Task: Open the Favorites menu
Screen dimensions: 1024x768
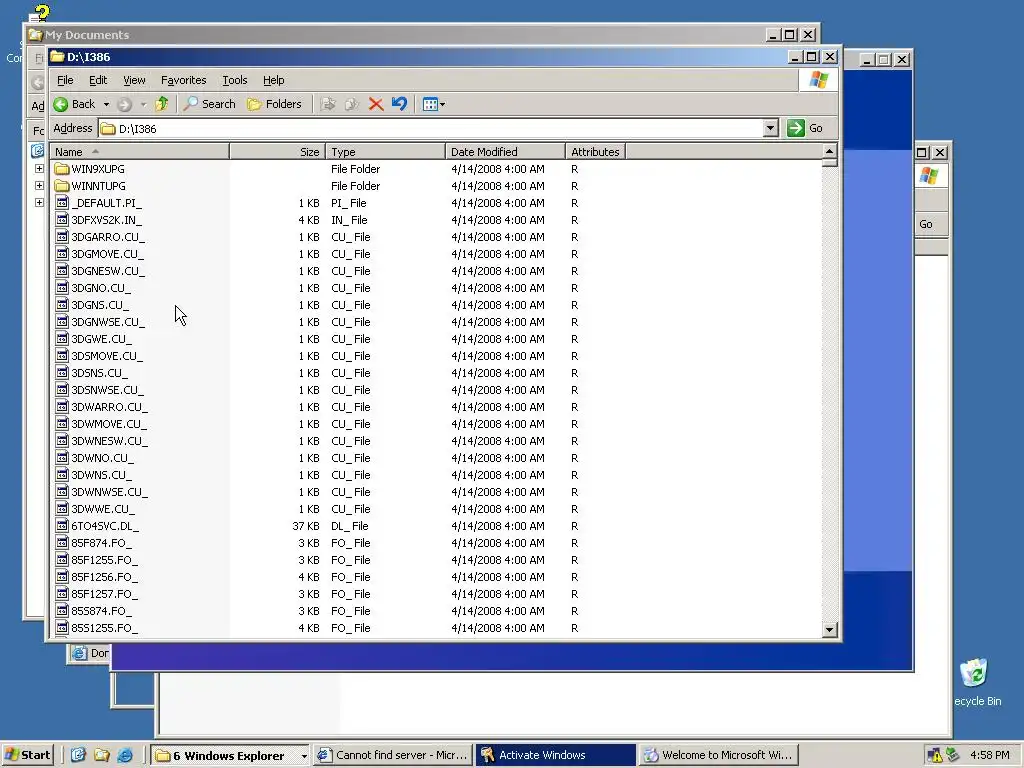Action: 184,80
